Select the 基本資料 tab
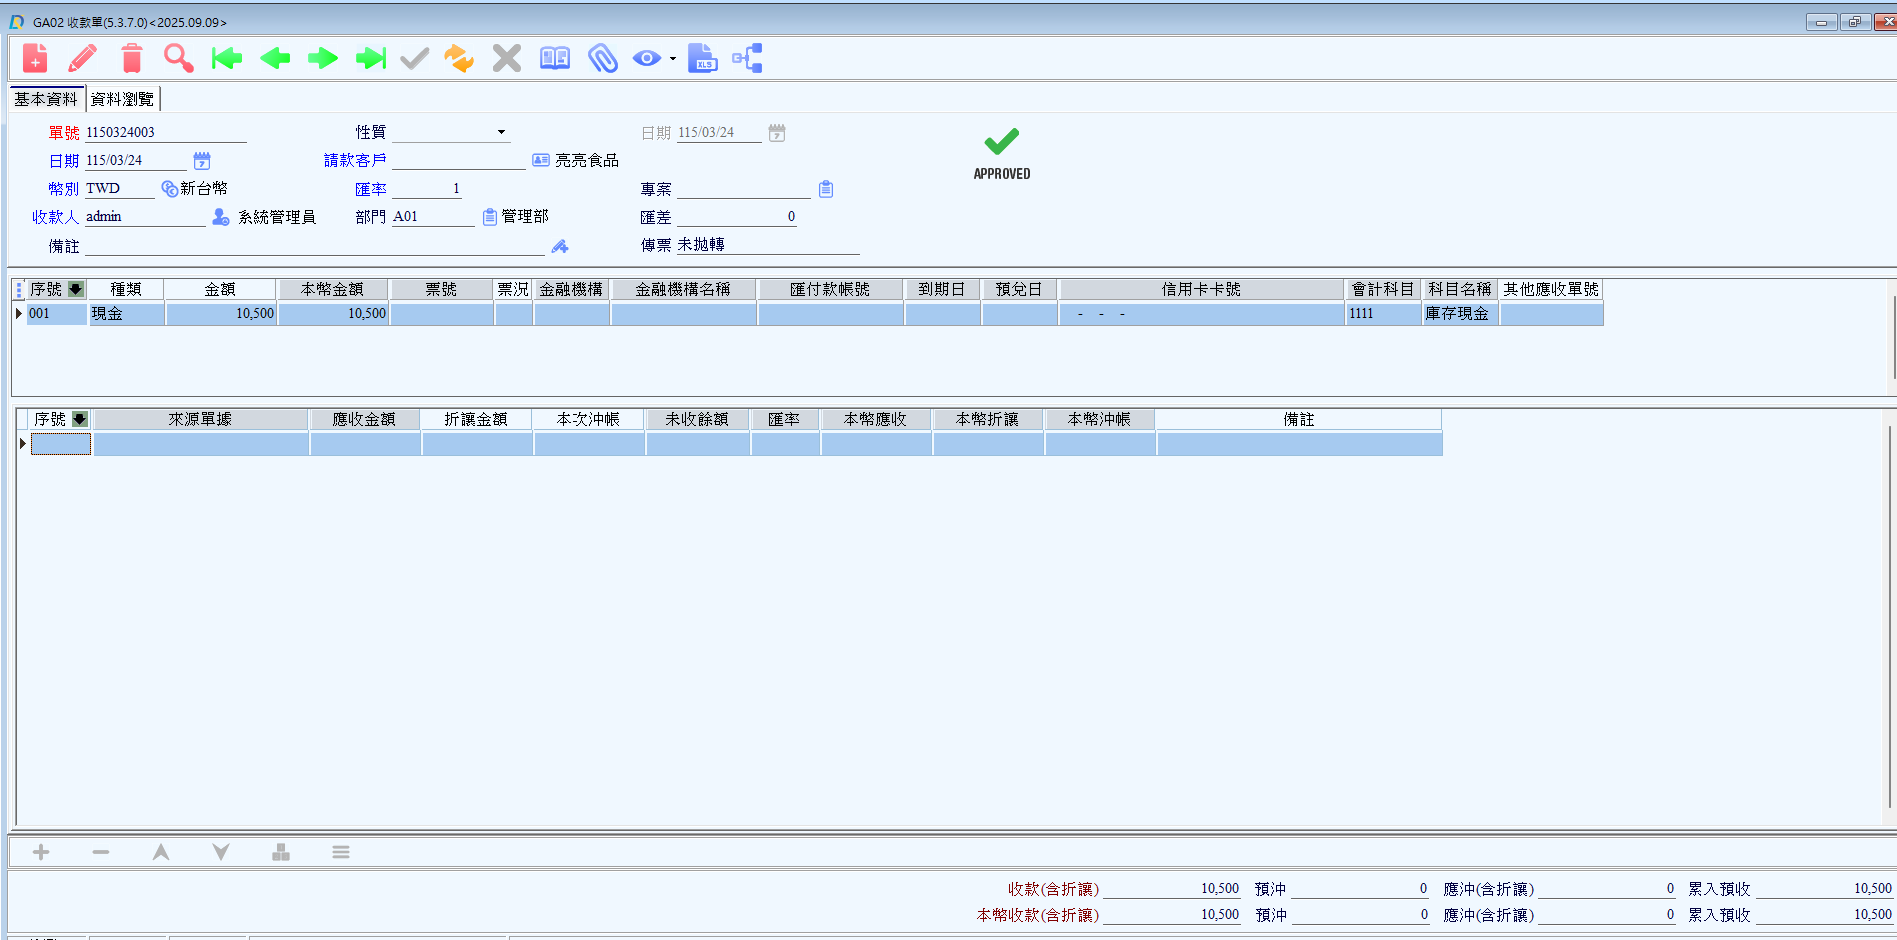 click(46, 99)
